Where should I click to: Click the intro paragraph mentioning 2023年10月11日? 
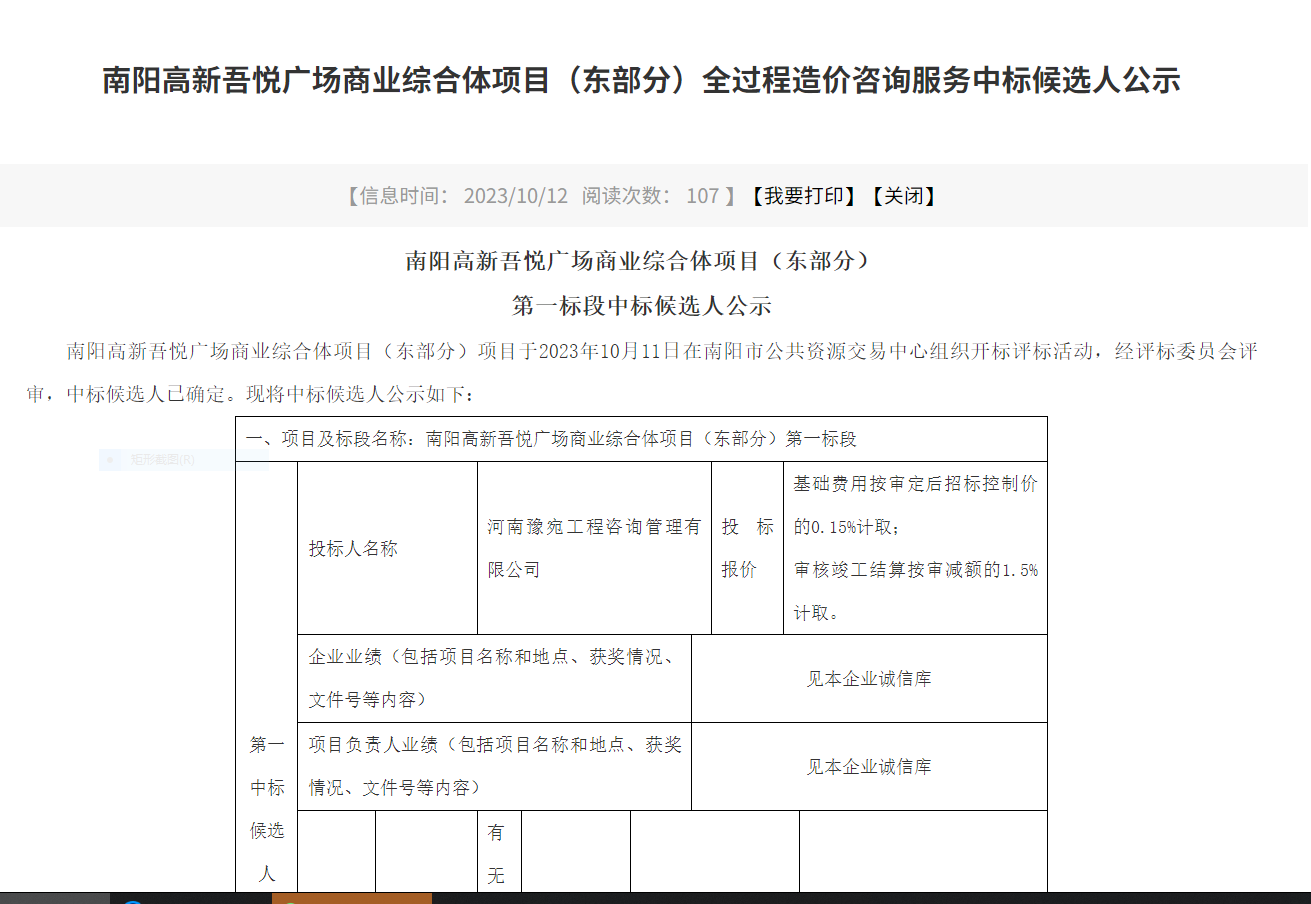[x=641, y=372]
